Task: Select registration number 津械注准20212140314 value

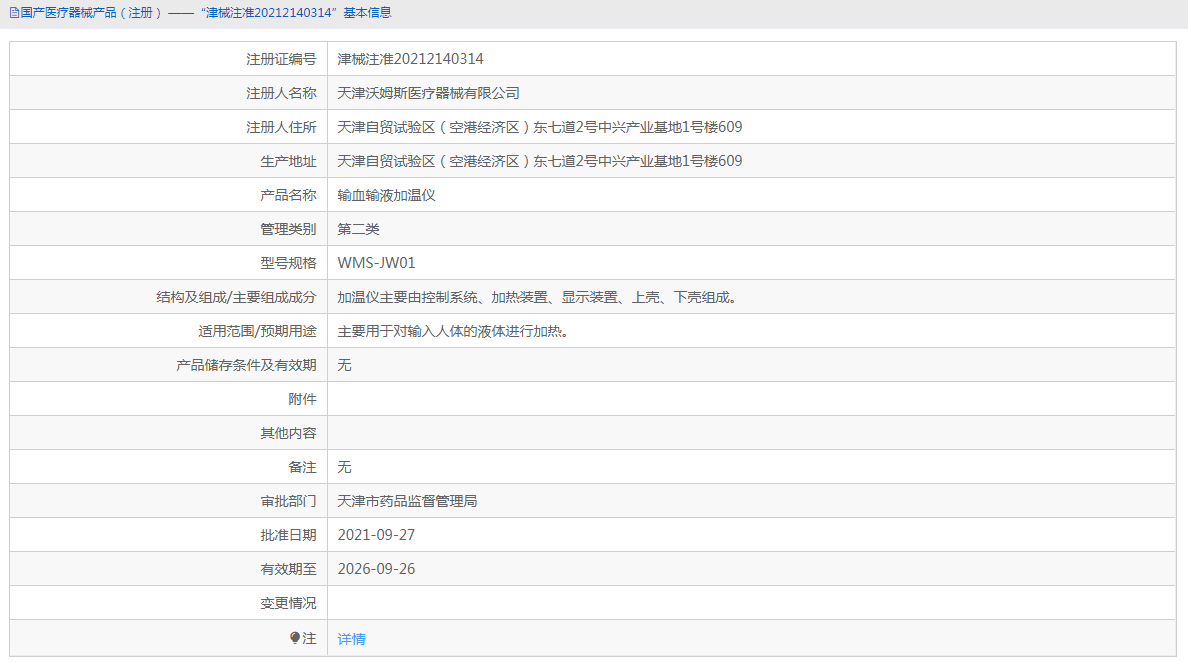Action: point(410,59)
